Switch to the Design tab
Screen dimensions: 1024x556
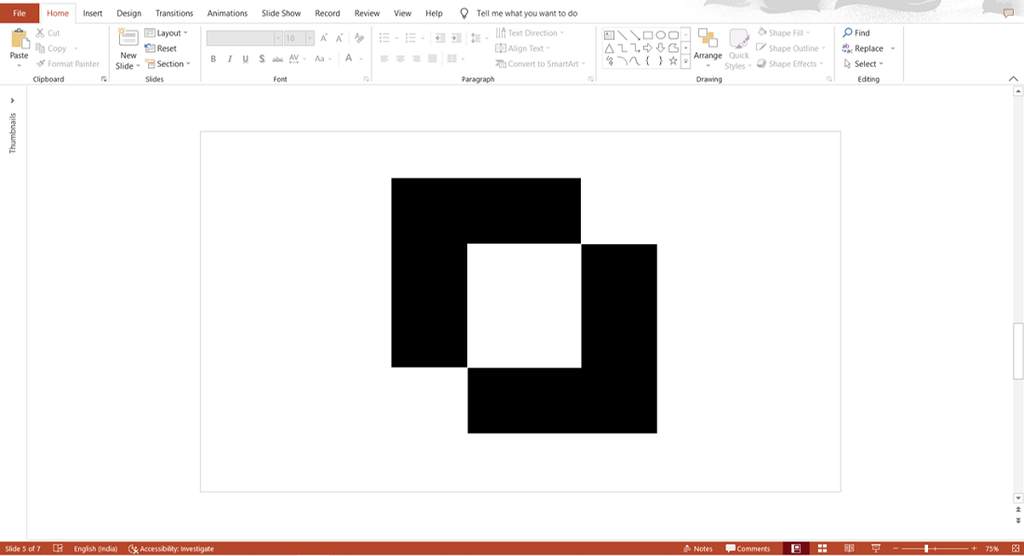(129, 13)
